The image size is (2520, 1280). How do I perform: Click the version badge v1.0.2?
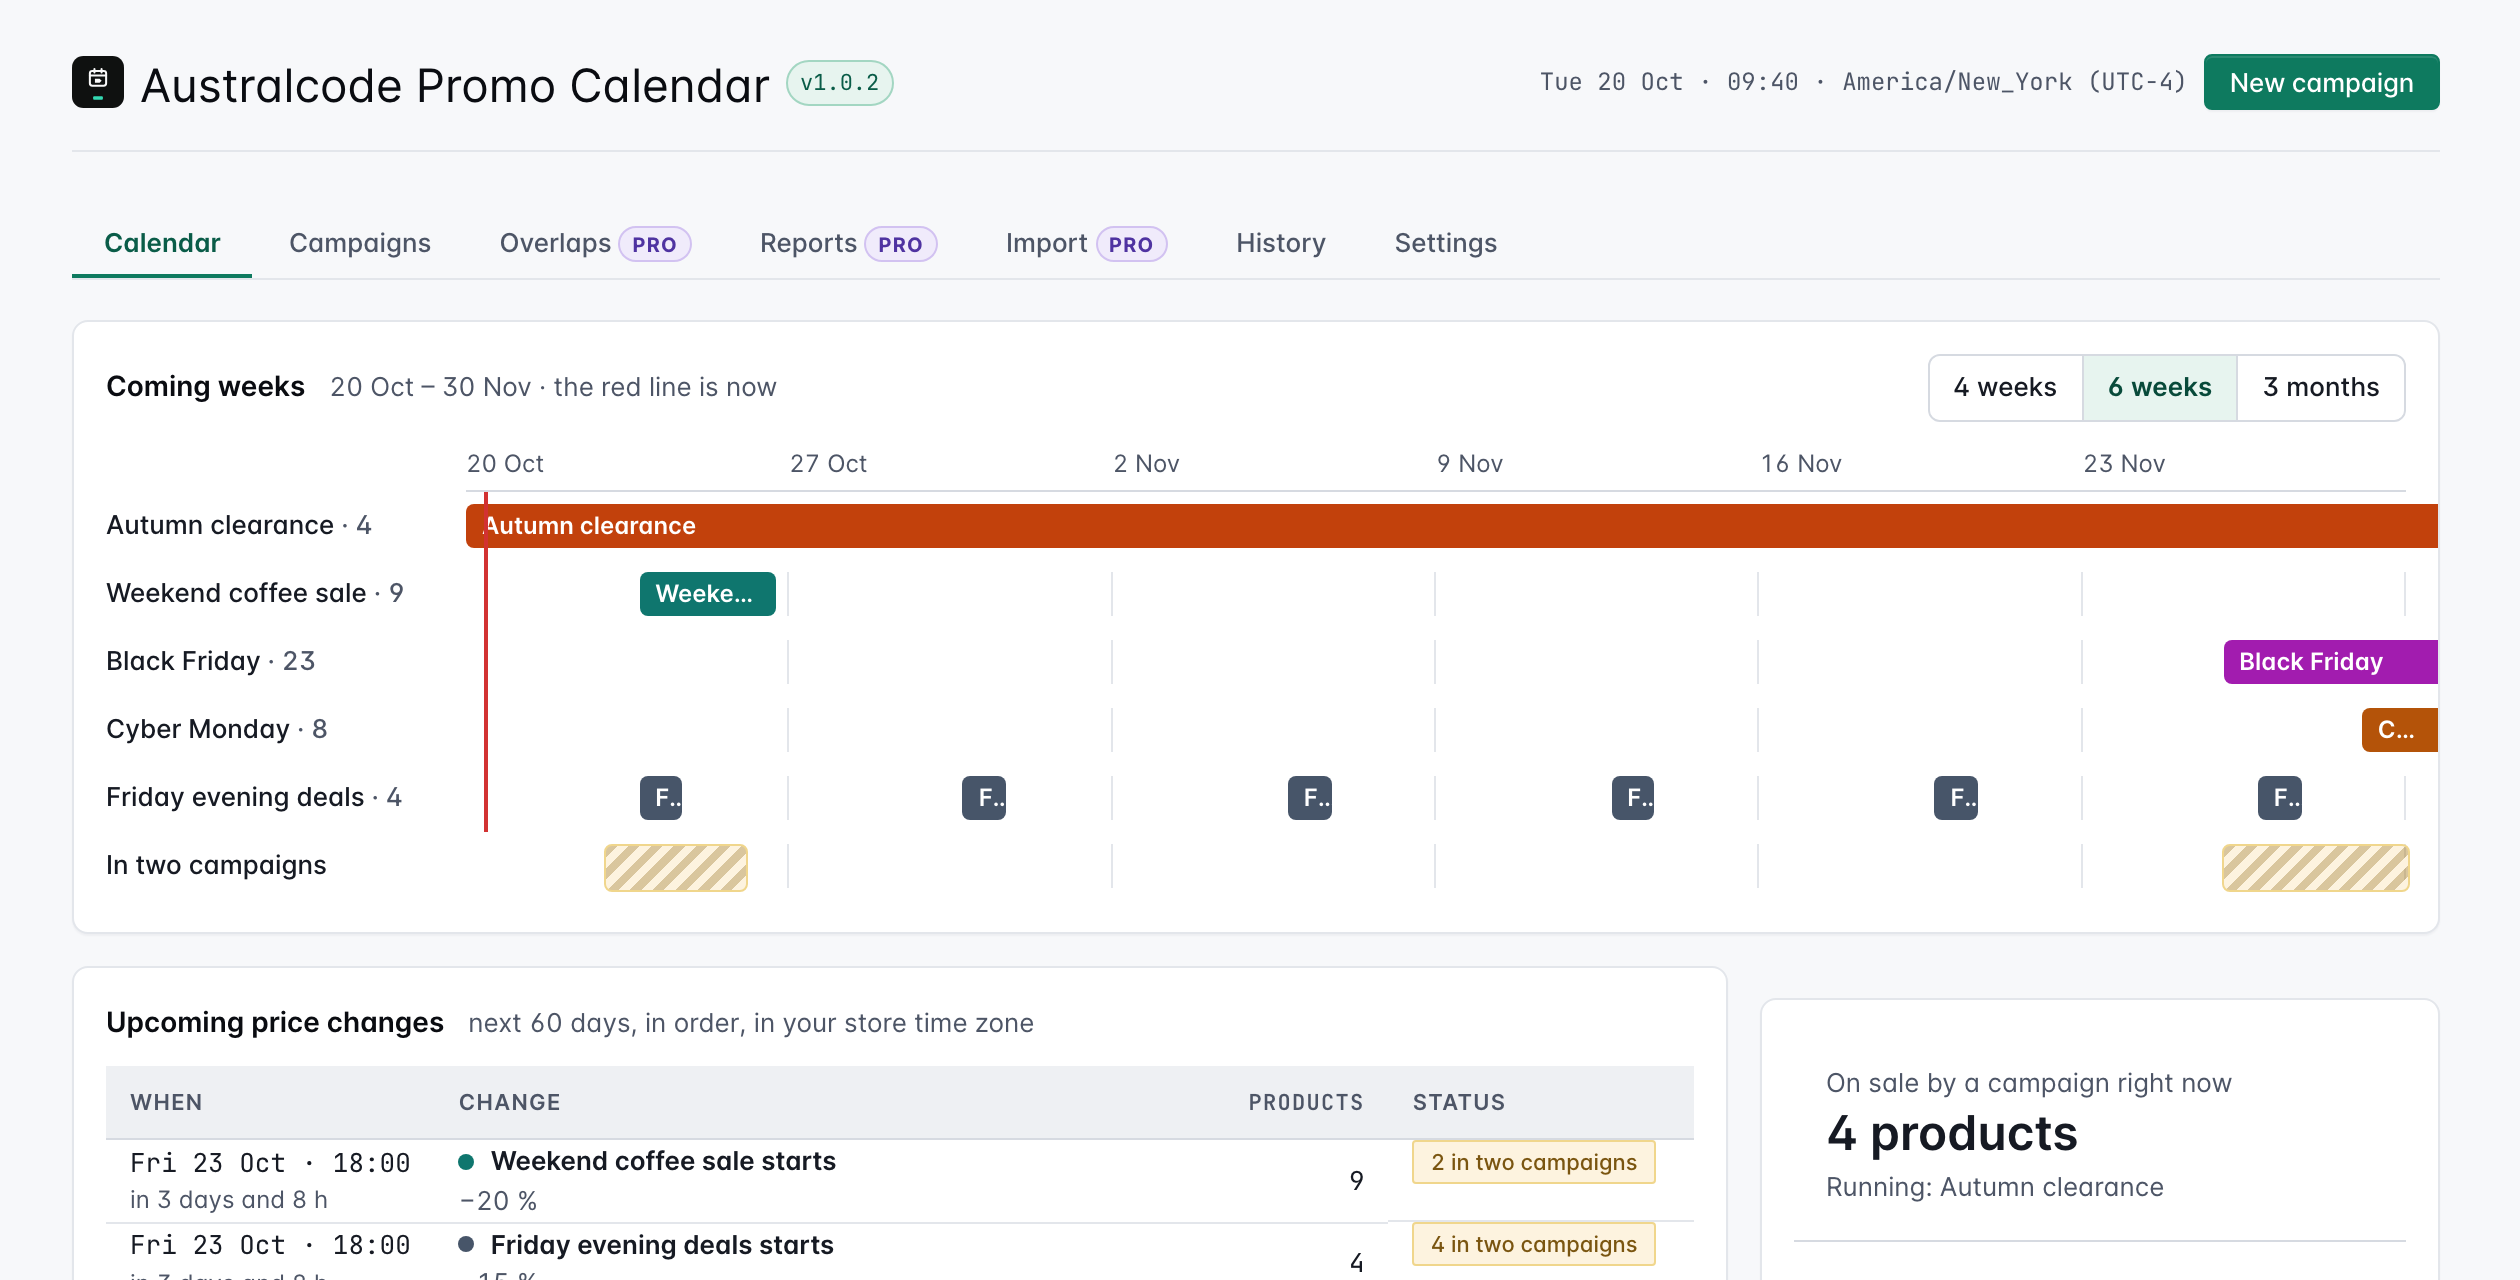click(x=840, y=83)
